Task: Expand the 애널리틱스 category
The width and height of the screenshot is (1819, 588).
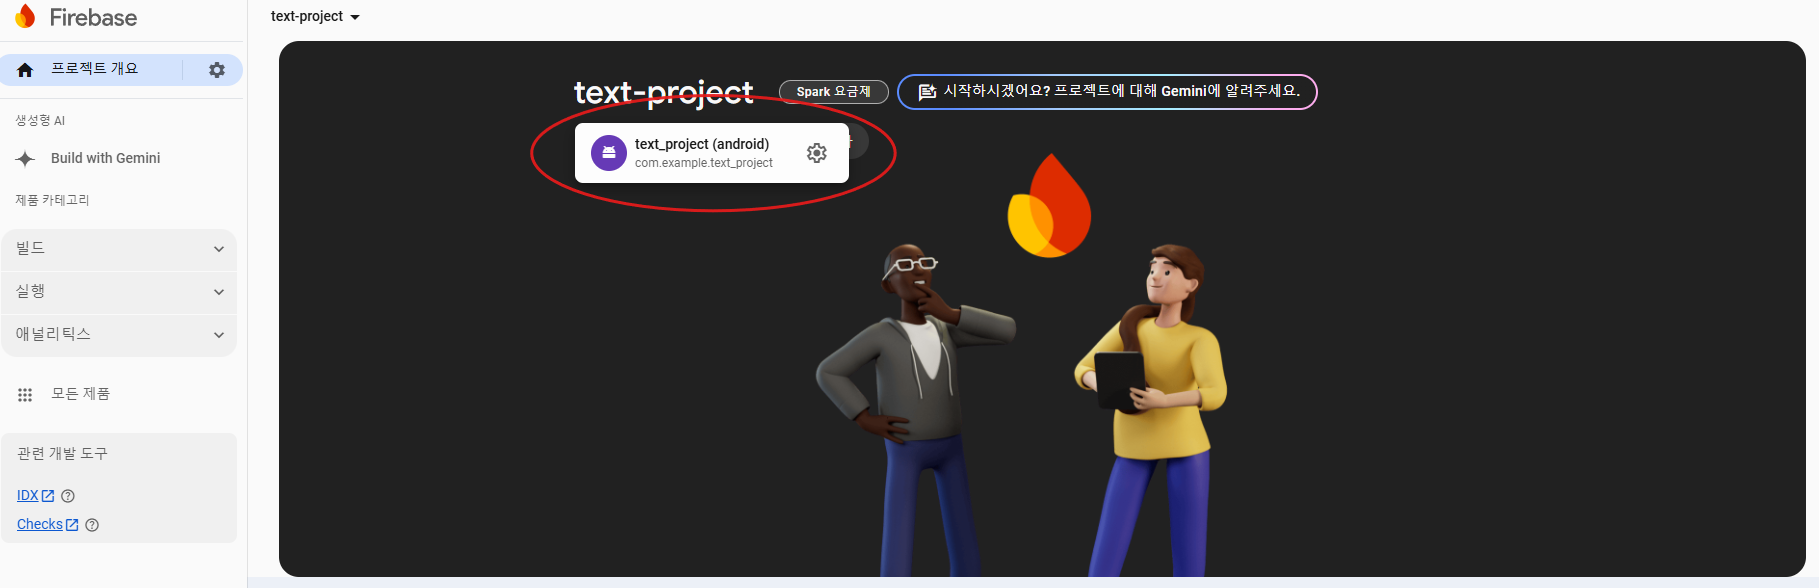Action: point(119,335)
